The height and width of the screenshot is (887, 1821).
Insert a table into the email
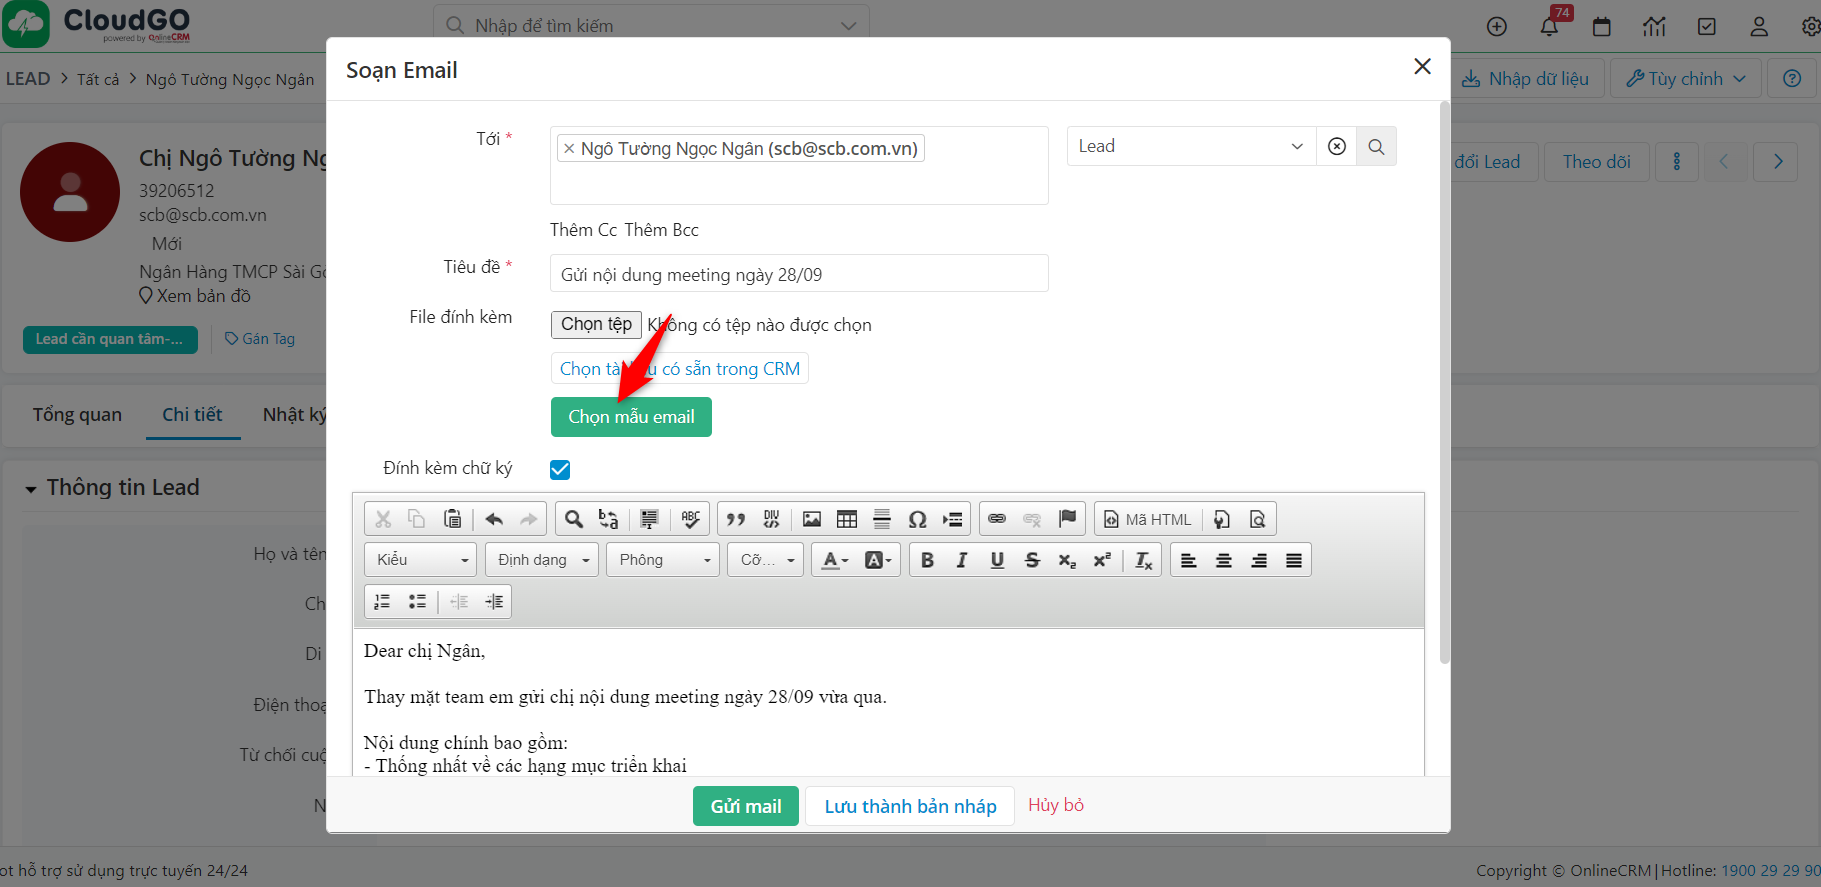[x=847, y=519]
